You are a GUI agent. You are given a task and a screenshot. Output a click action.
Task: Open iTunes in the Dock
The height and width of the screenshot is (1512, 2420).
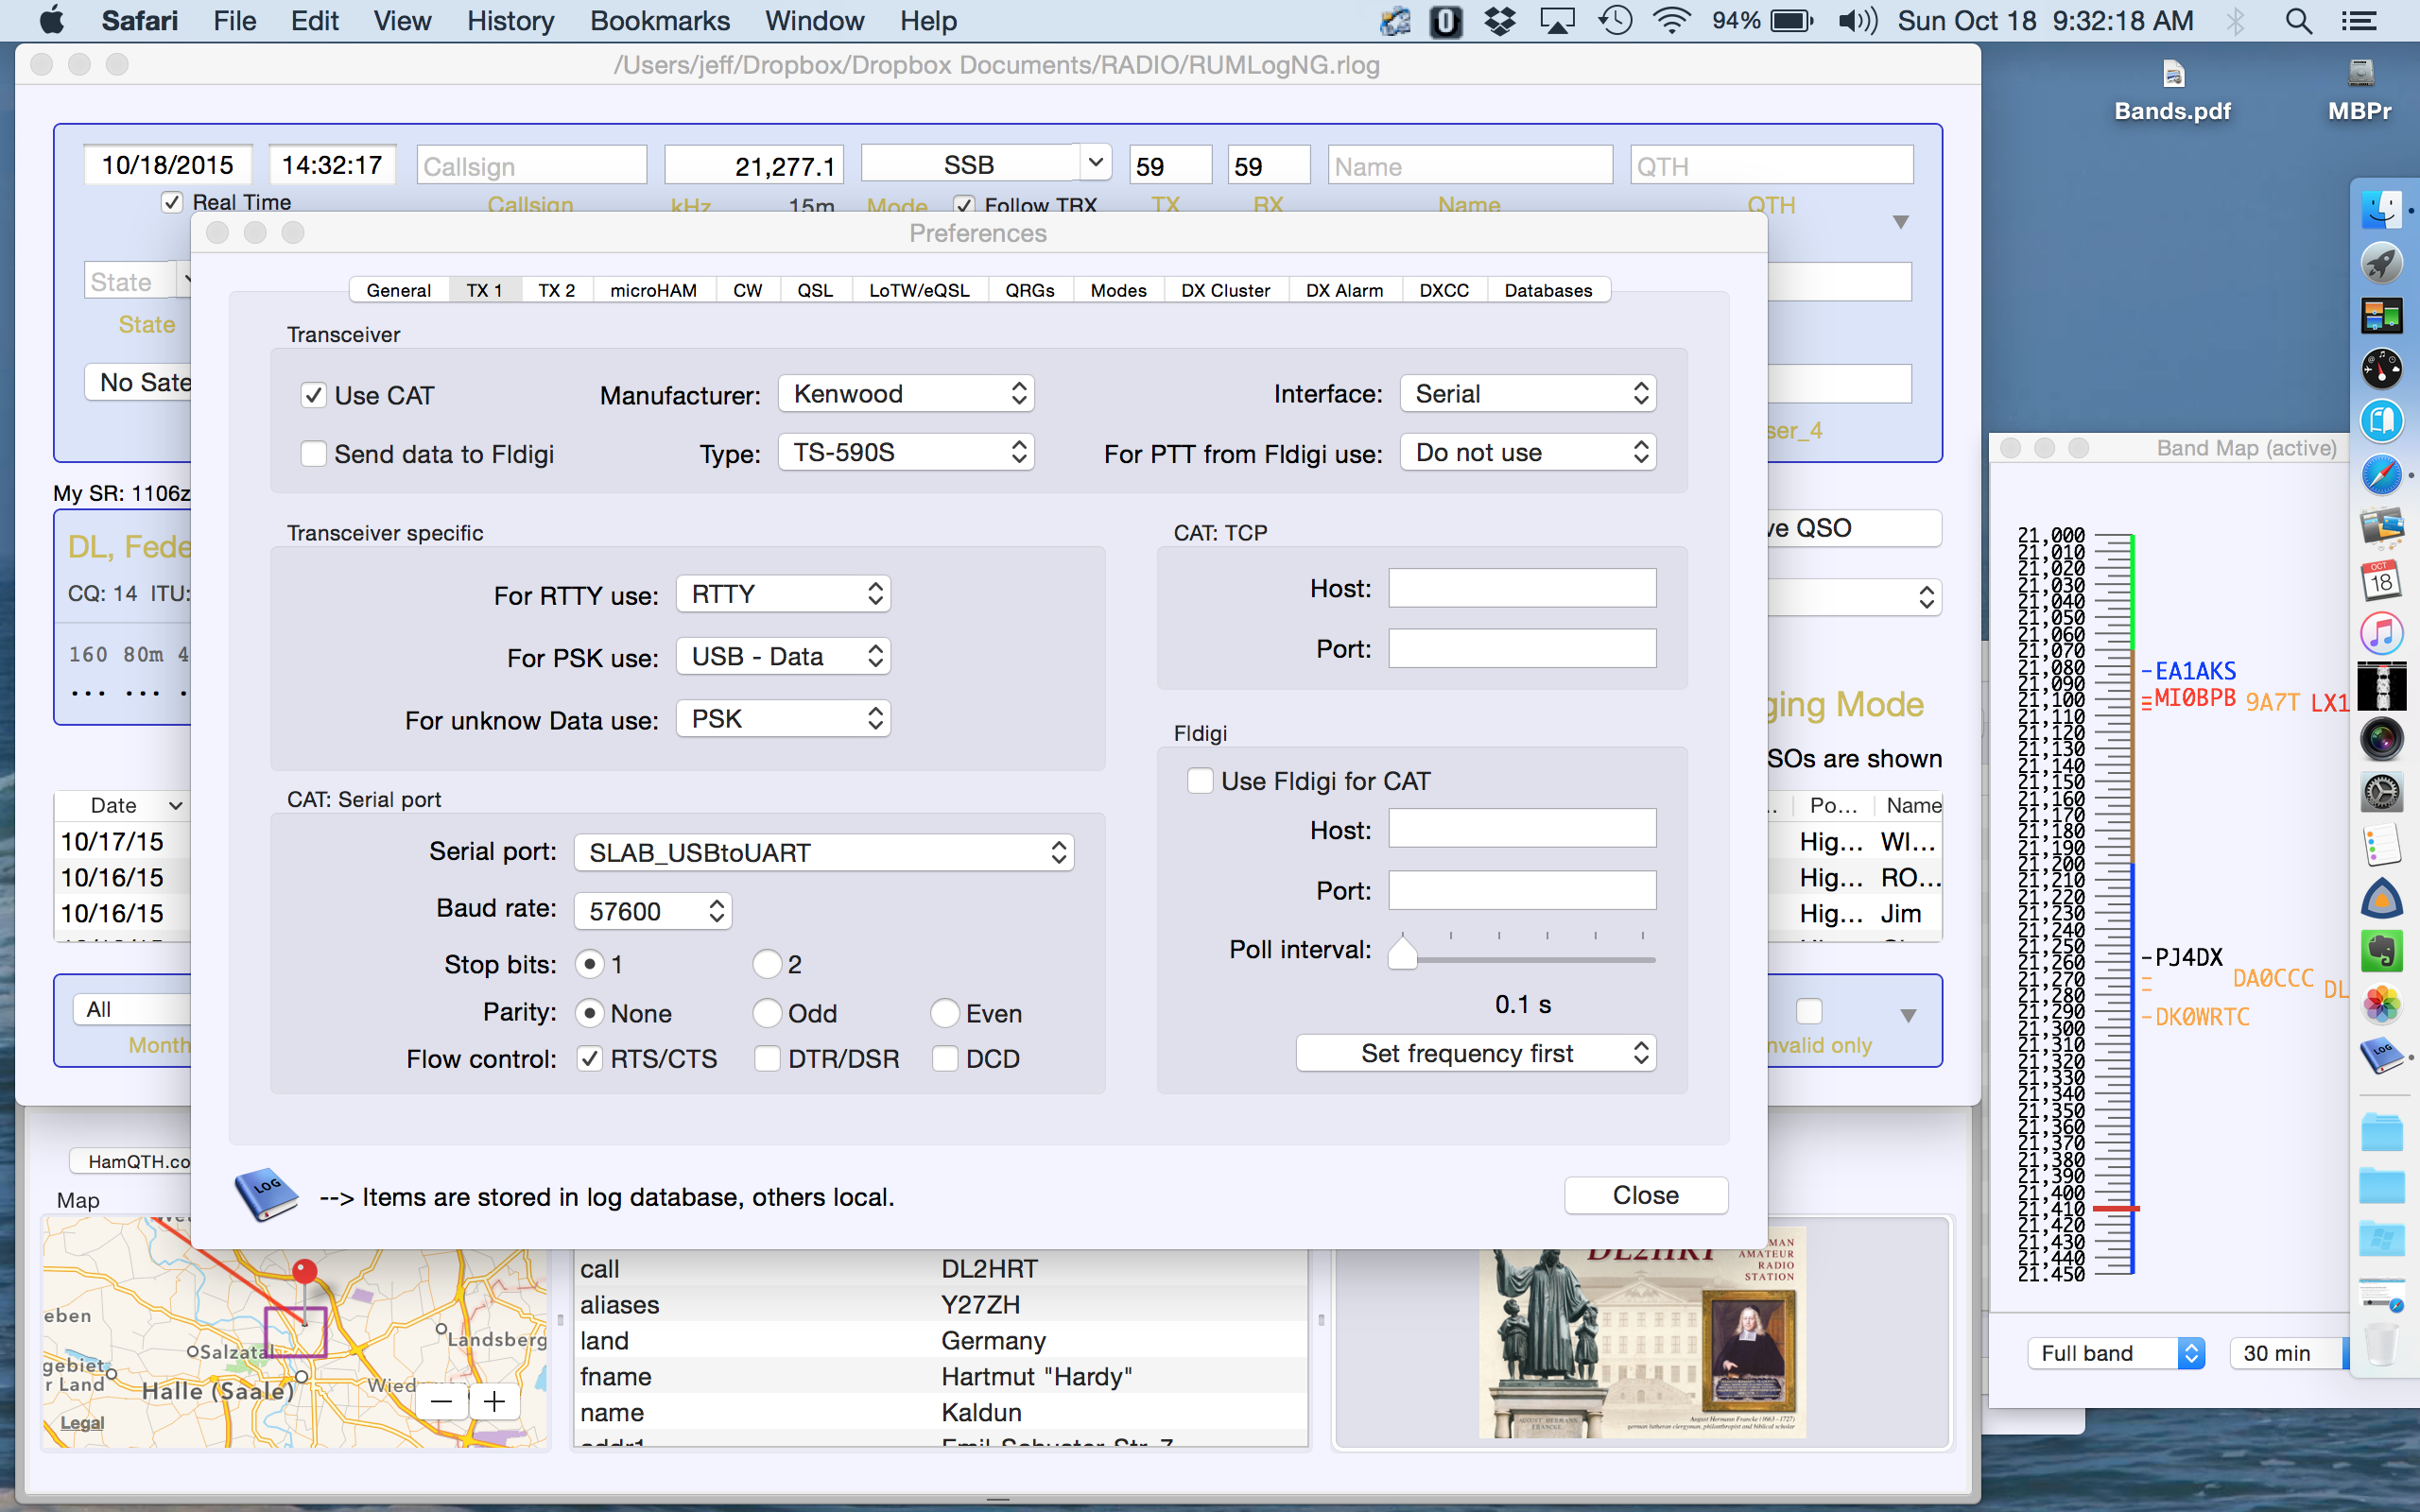click(x=2381, y=633)
